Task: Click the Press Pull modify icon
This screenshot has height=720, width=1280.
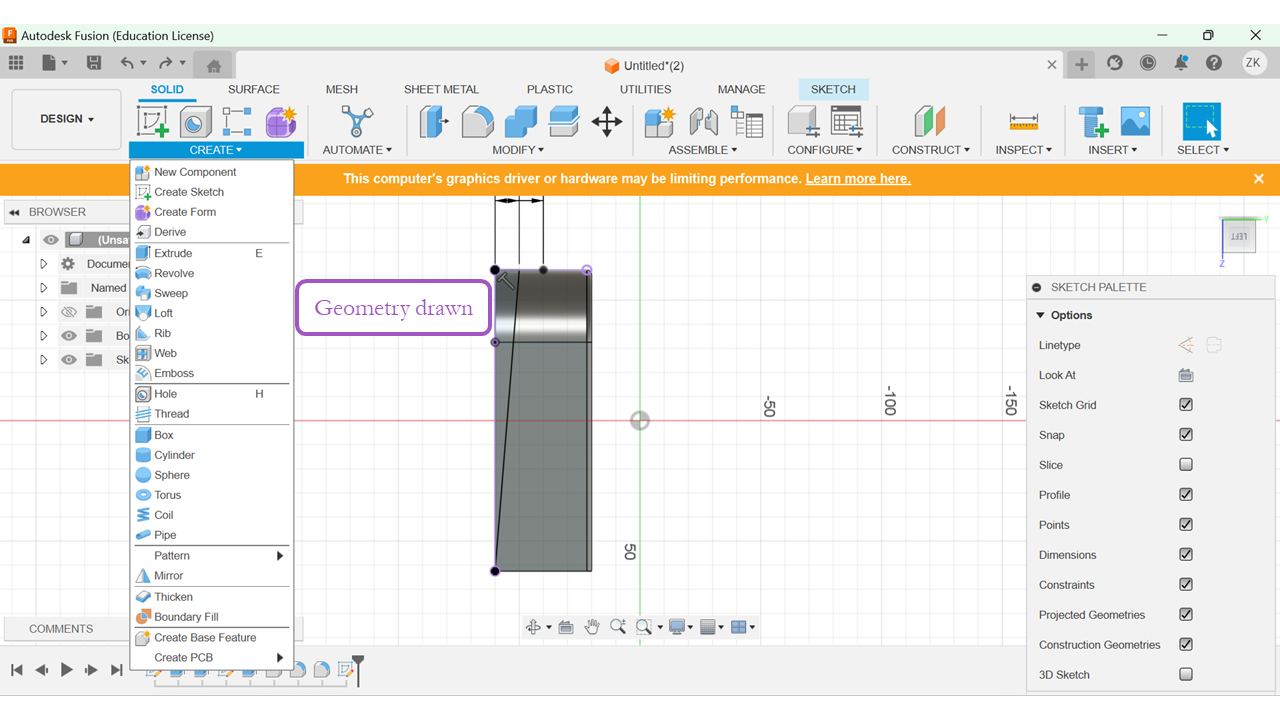Action: point(434,122)
